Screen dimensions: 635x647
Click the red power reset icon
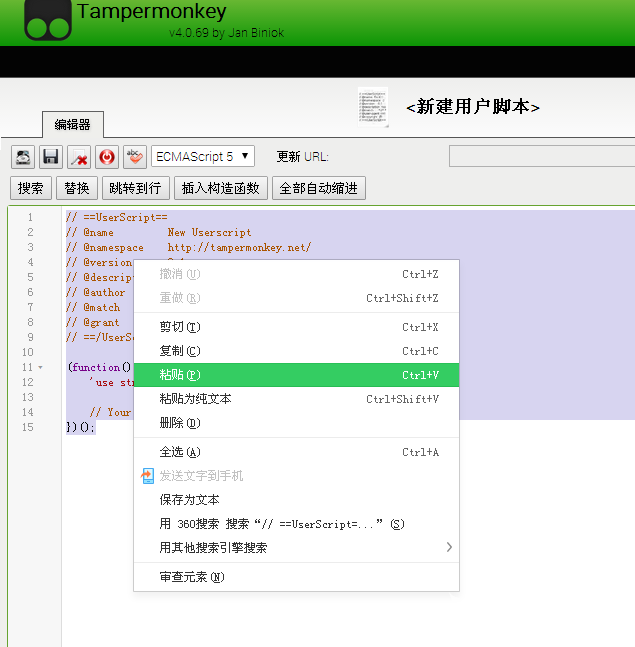[107, 157]
